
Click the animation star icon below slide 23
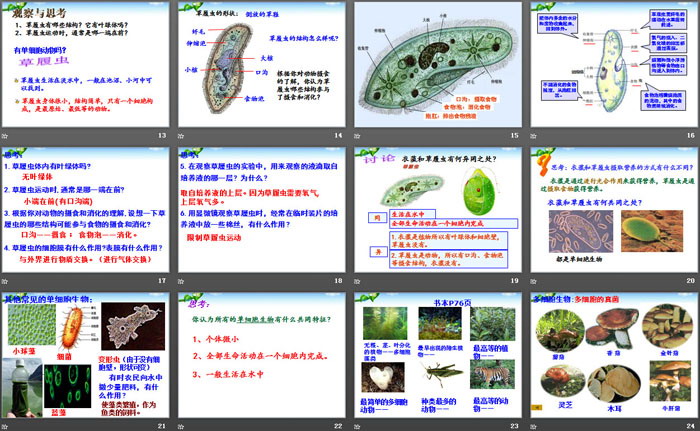[x=356, y=425]
